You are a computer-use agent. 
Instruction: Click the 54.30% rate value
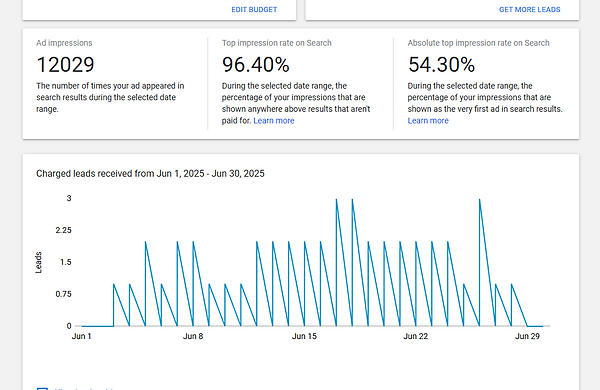pos(441,64)
